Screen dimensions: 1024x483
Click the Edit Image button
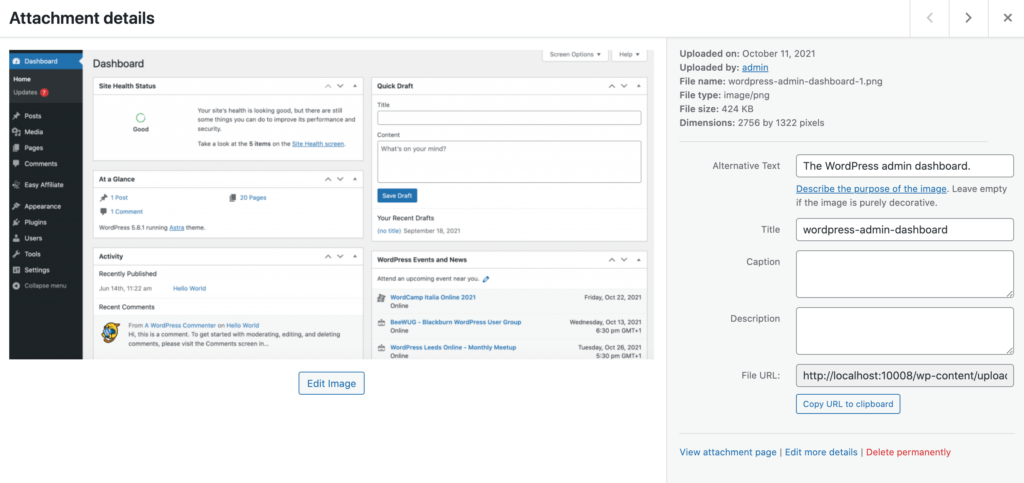coord(331,383)
